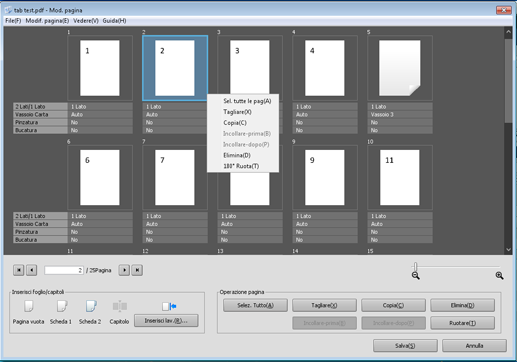The image size is (517, 362).
Task: Click the top Pinzatura row label
Action: [x=40, y=122]
